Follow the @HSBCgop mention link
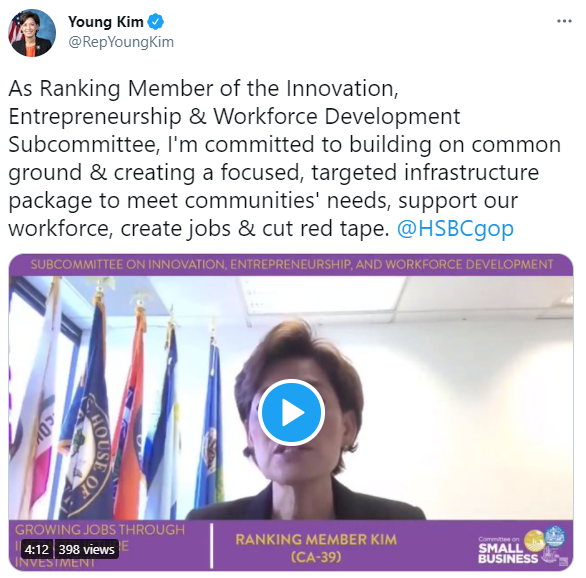Image resolution: width=586 pixels, height=578 pixels. [455, 228]
